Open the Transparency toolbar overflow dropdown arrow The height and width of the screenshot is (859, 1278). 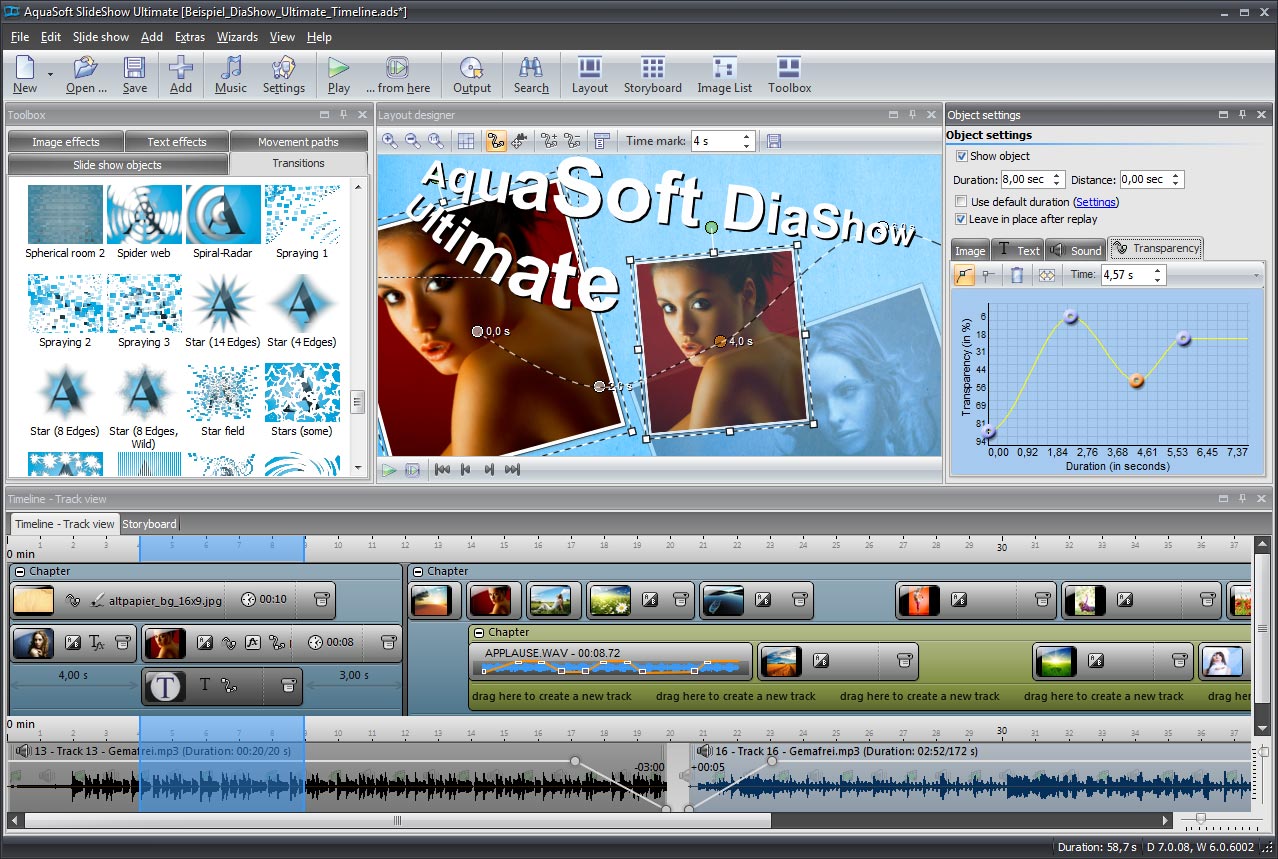[x=1257, y=275]
